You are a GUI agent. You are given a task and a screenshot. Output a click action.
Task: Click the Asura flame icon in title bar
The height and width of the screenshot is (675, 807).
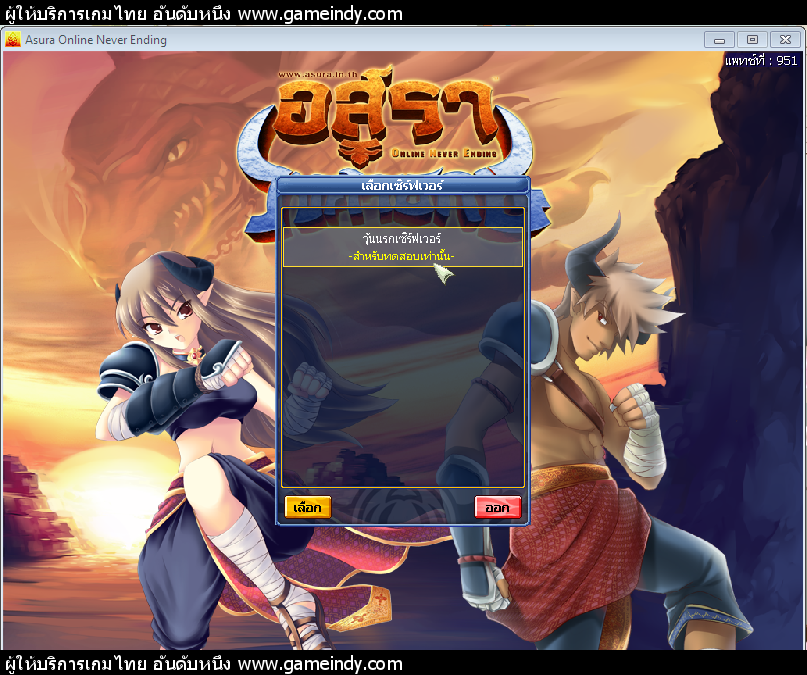pos(13,40)
